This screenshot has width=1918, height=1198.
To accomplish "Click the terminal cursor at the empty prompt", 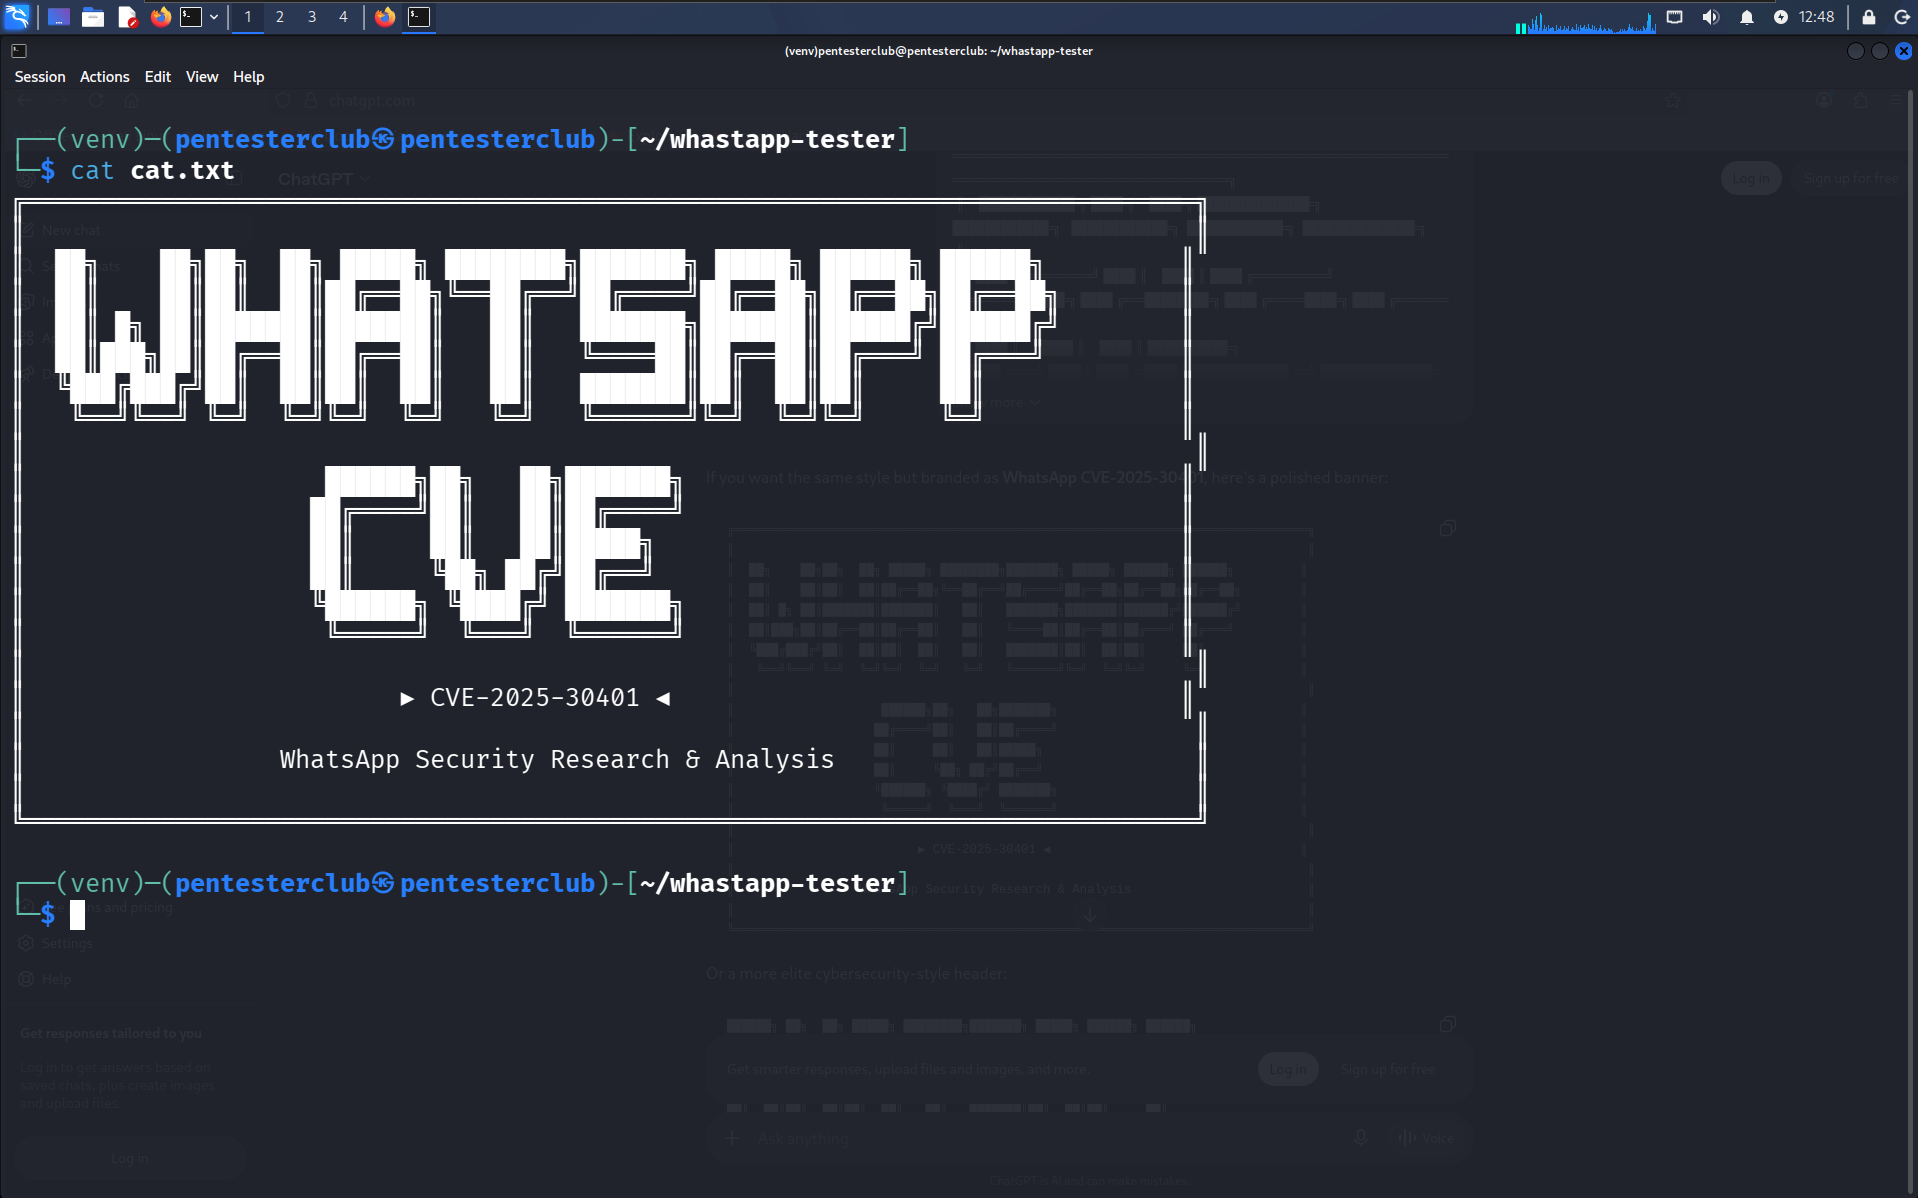I will click(77, 914).
